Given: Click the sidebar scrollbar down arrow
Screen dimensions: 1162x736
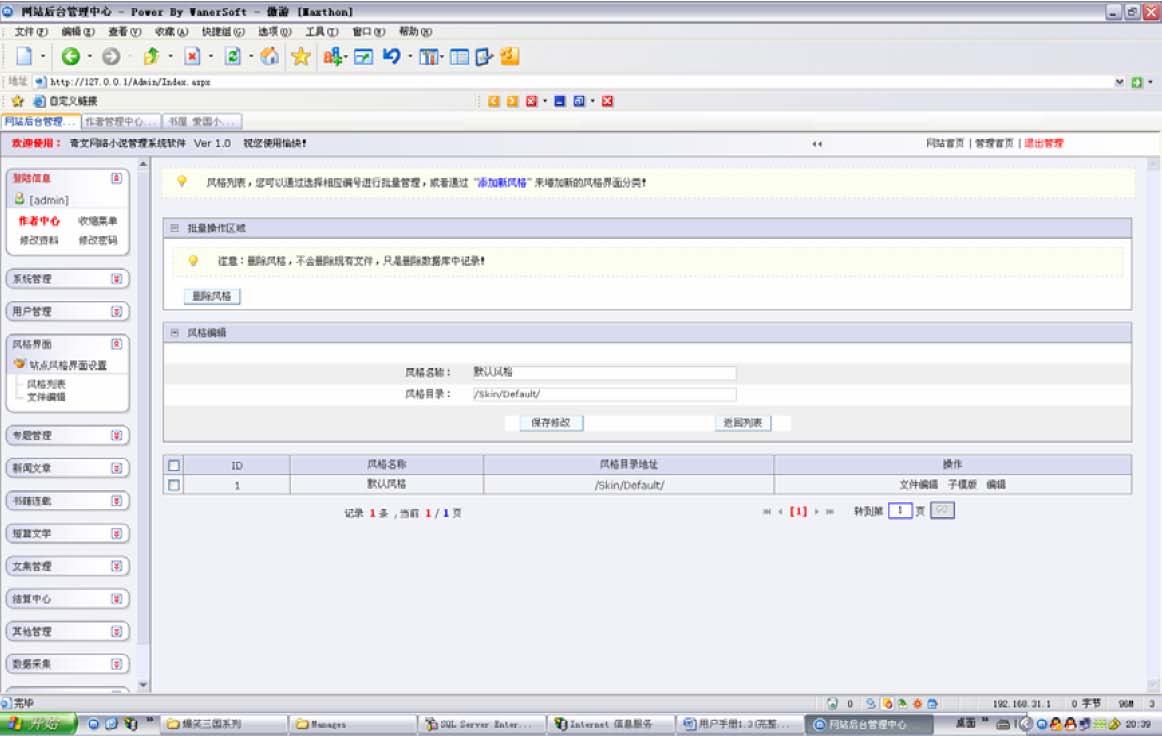Looking at the screenshot, I should click(143, 686).
